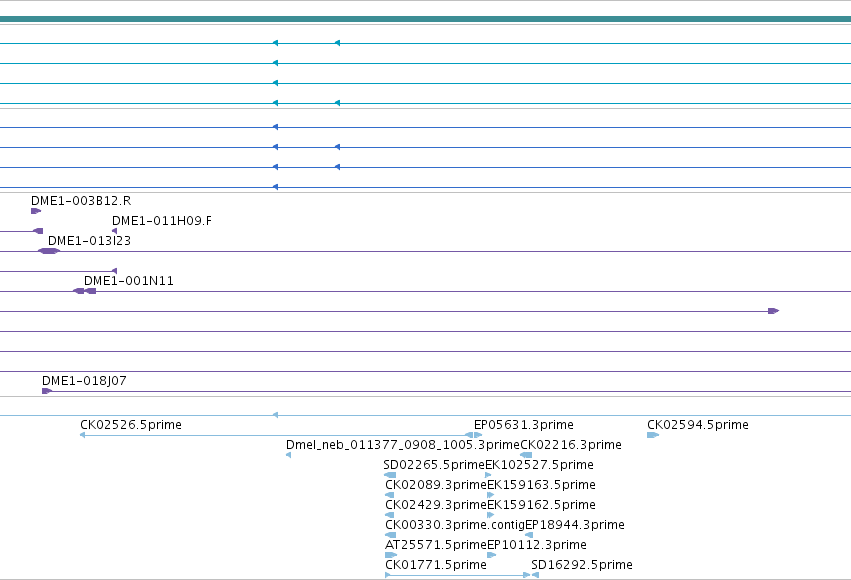This screenshot has width=851, height=580.
Task: Select the CK02089.3prime label
Action: point(436,485)
